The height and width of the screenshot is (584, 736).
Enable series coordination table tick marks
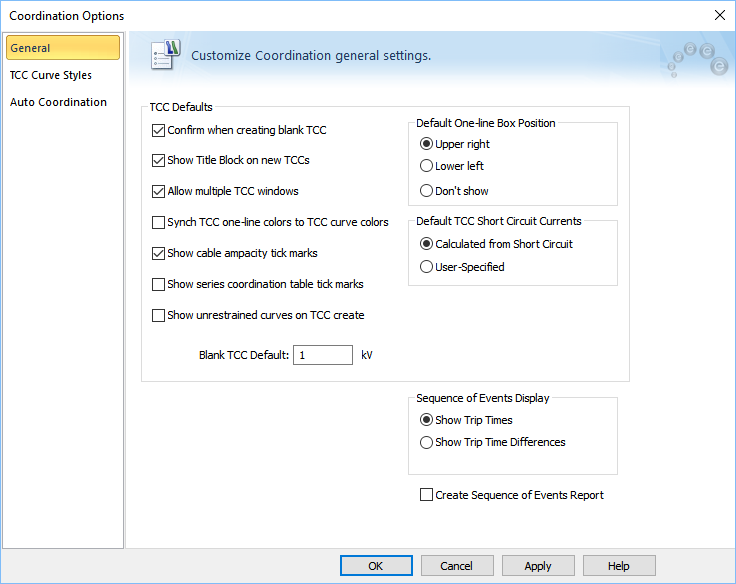pos(158,284)
